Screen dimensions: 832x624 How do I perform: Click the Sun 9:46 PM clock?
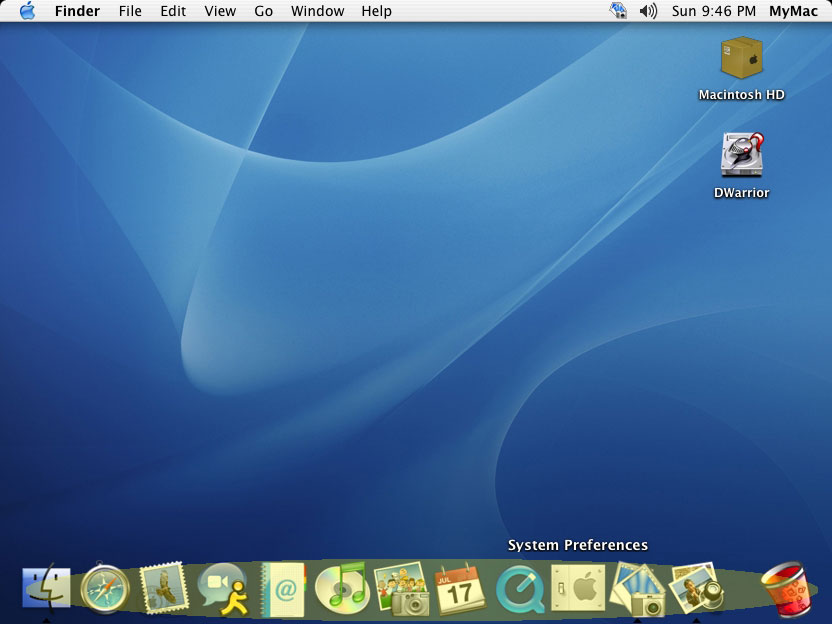point(713,11)
